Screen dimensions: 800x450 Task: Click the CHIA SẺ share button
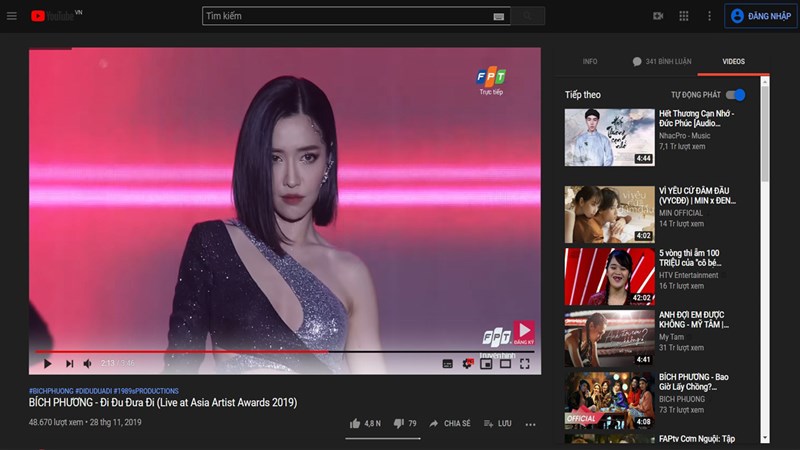click(x=450, y=423)
